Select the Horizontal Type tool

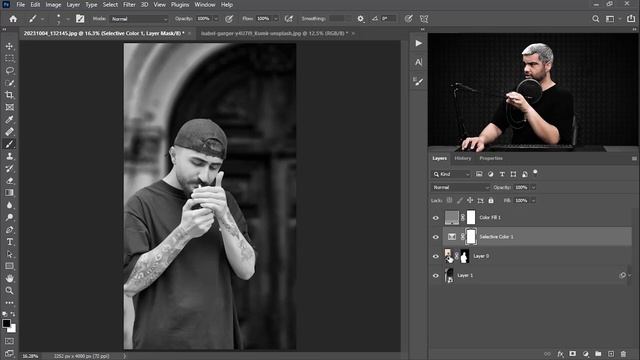[x=9, y=242]
